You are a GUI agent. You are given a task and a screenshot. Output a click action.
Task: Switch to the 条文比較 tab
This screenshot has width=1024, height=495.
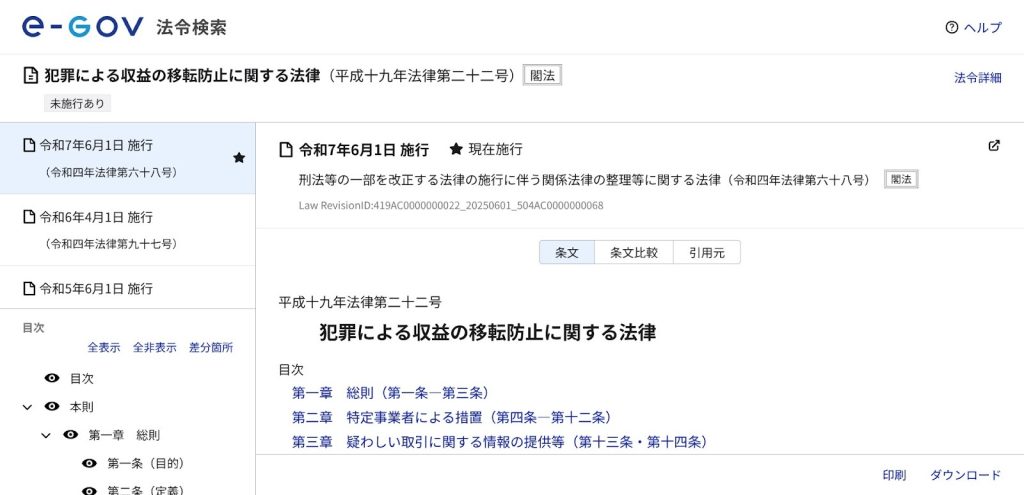(x=634, y=253)
